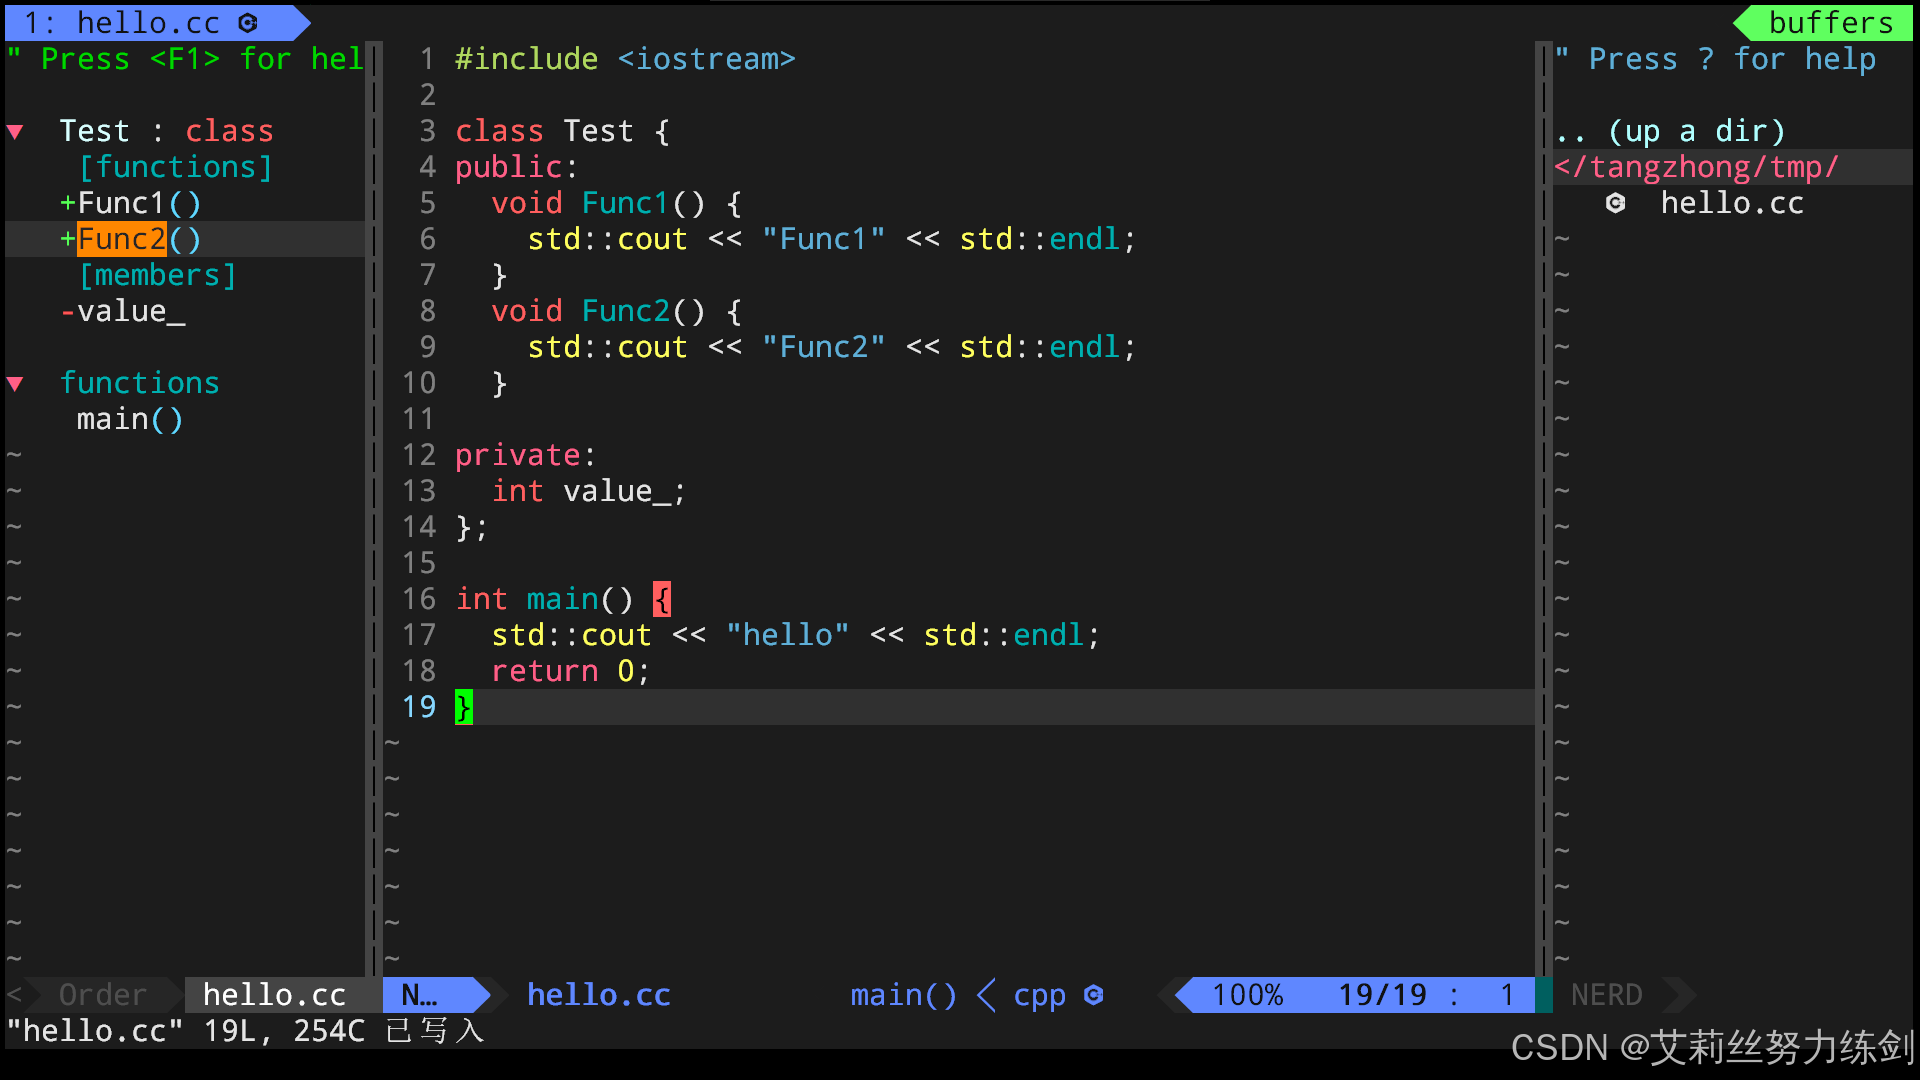Select the value_ member in Tagbar
Viewport: 1920px width, 1080px height.
coord(130,312)
